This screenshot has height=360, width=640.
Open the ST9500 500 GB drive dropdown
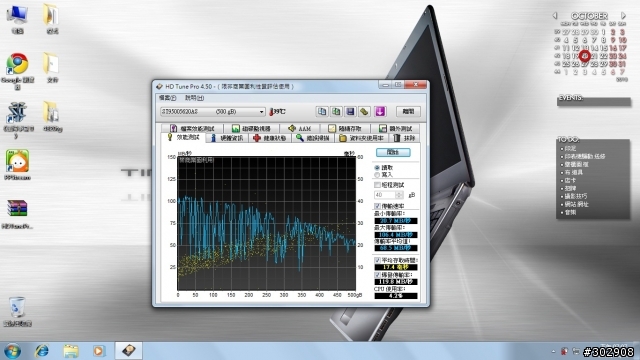(x=213, y=111)
